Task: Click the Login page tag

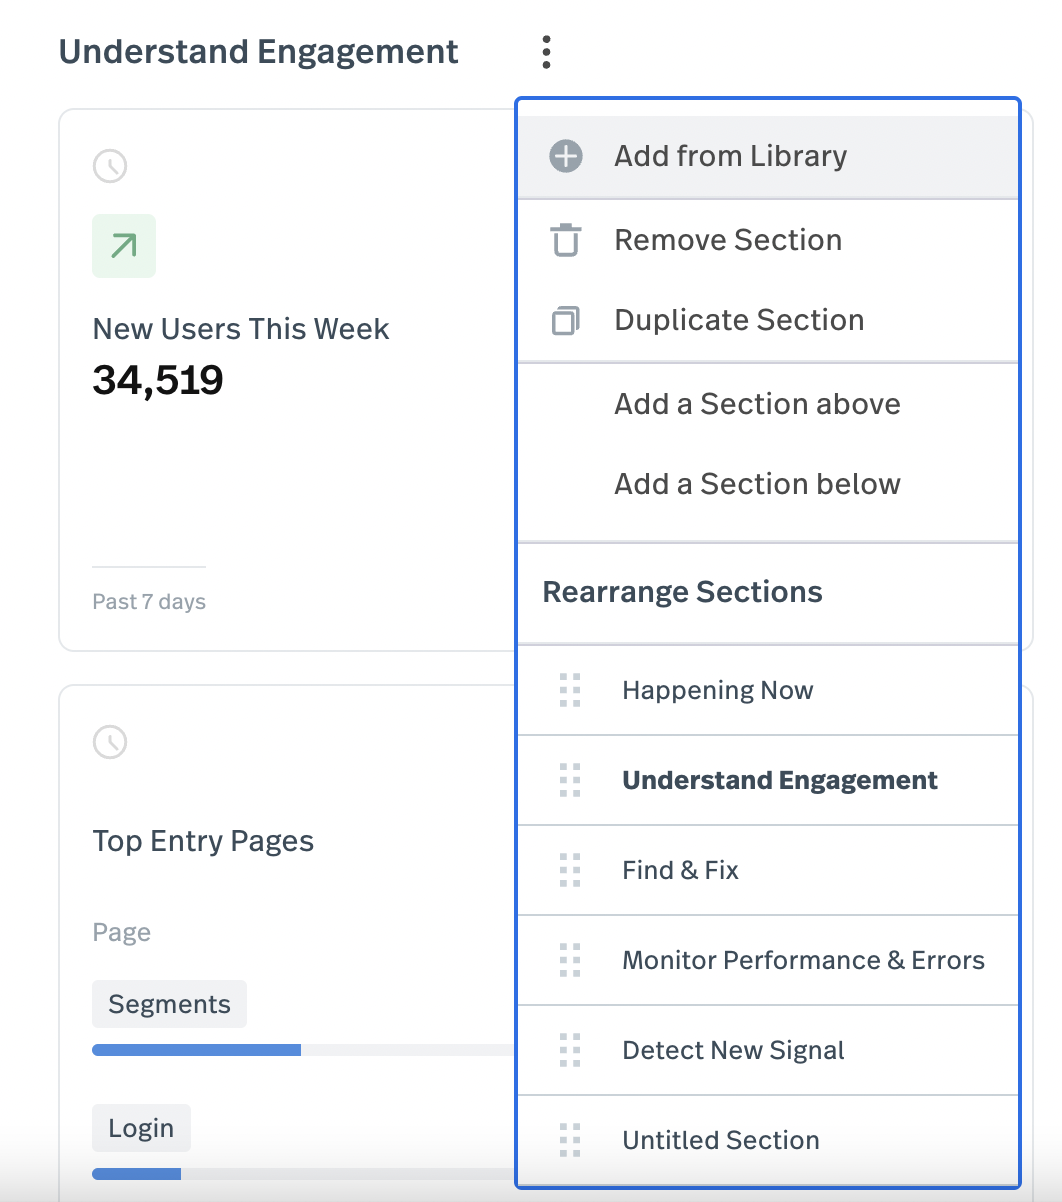Action: (141, 1128)
